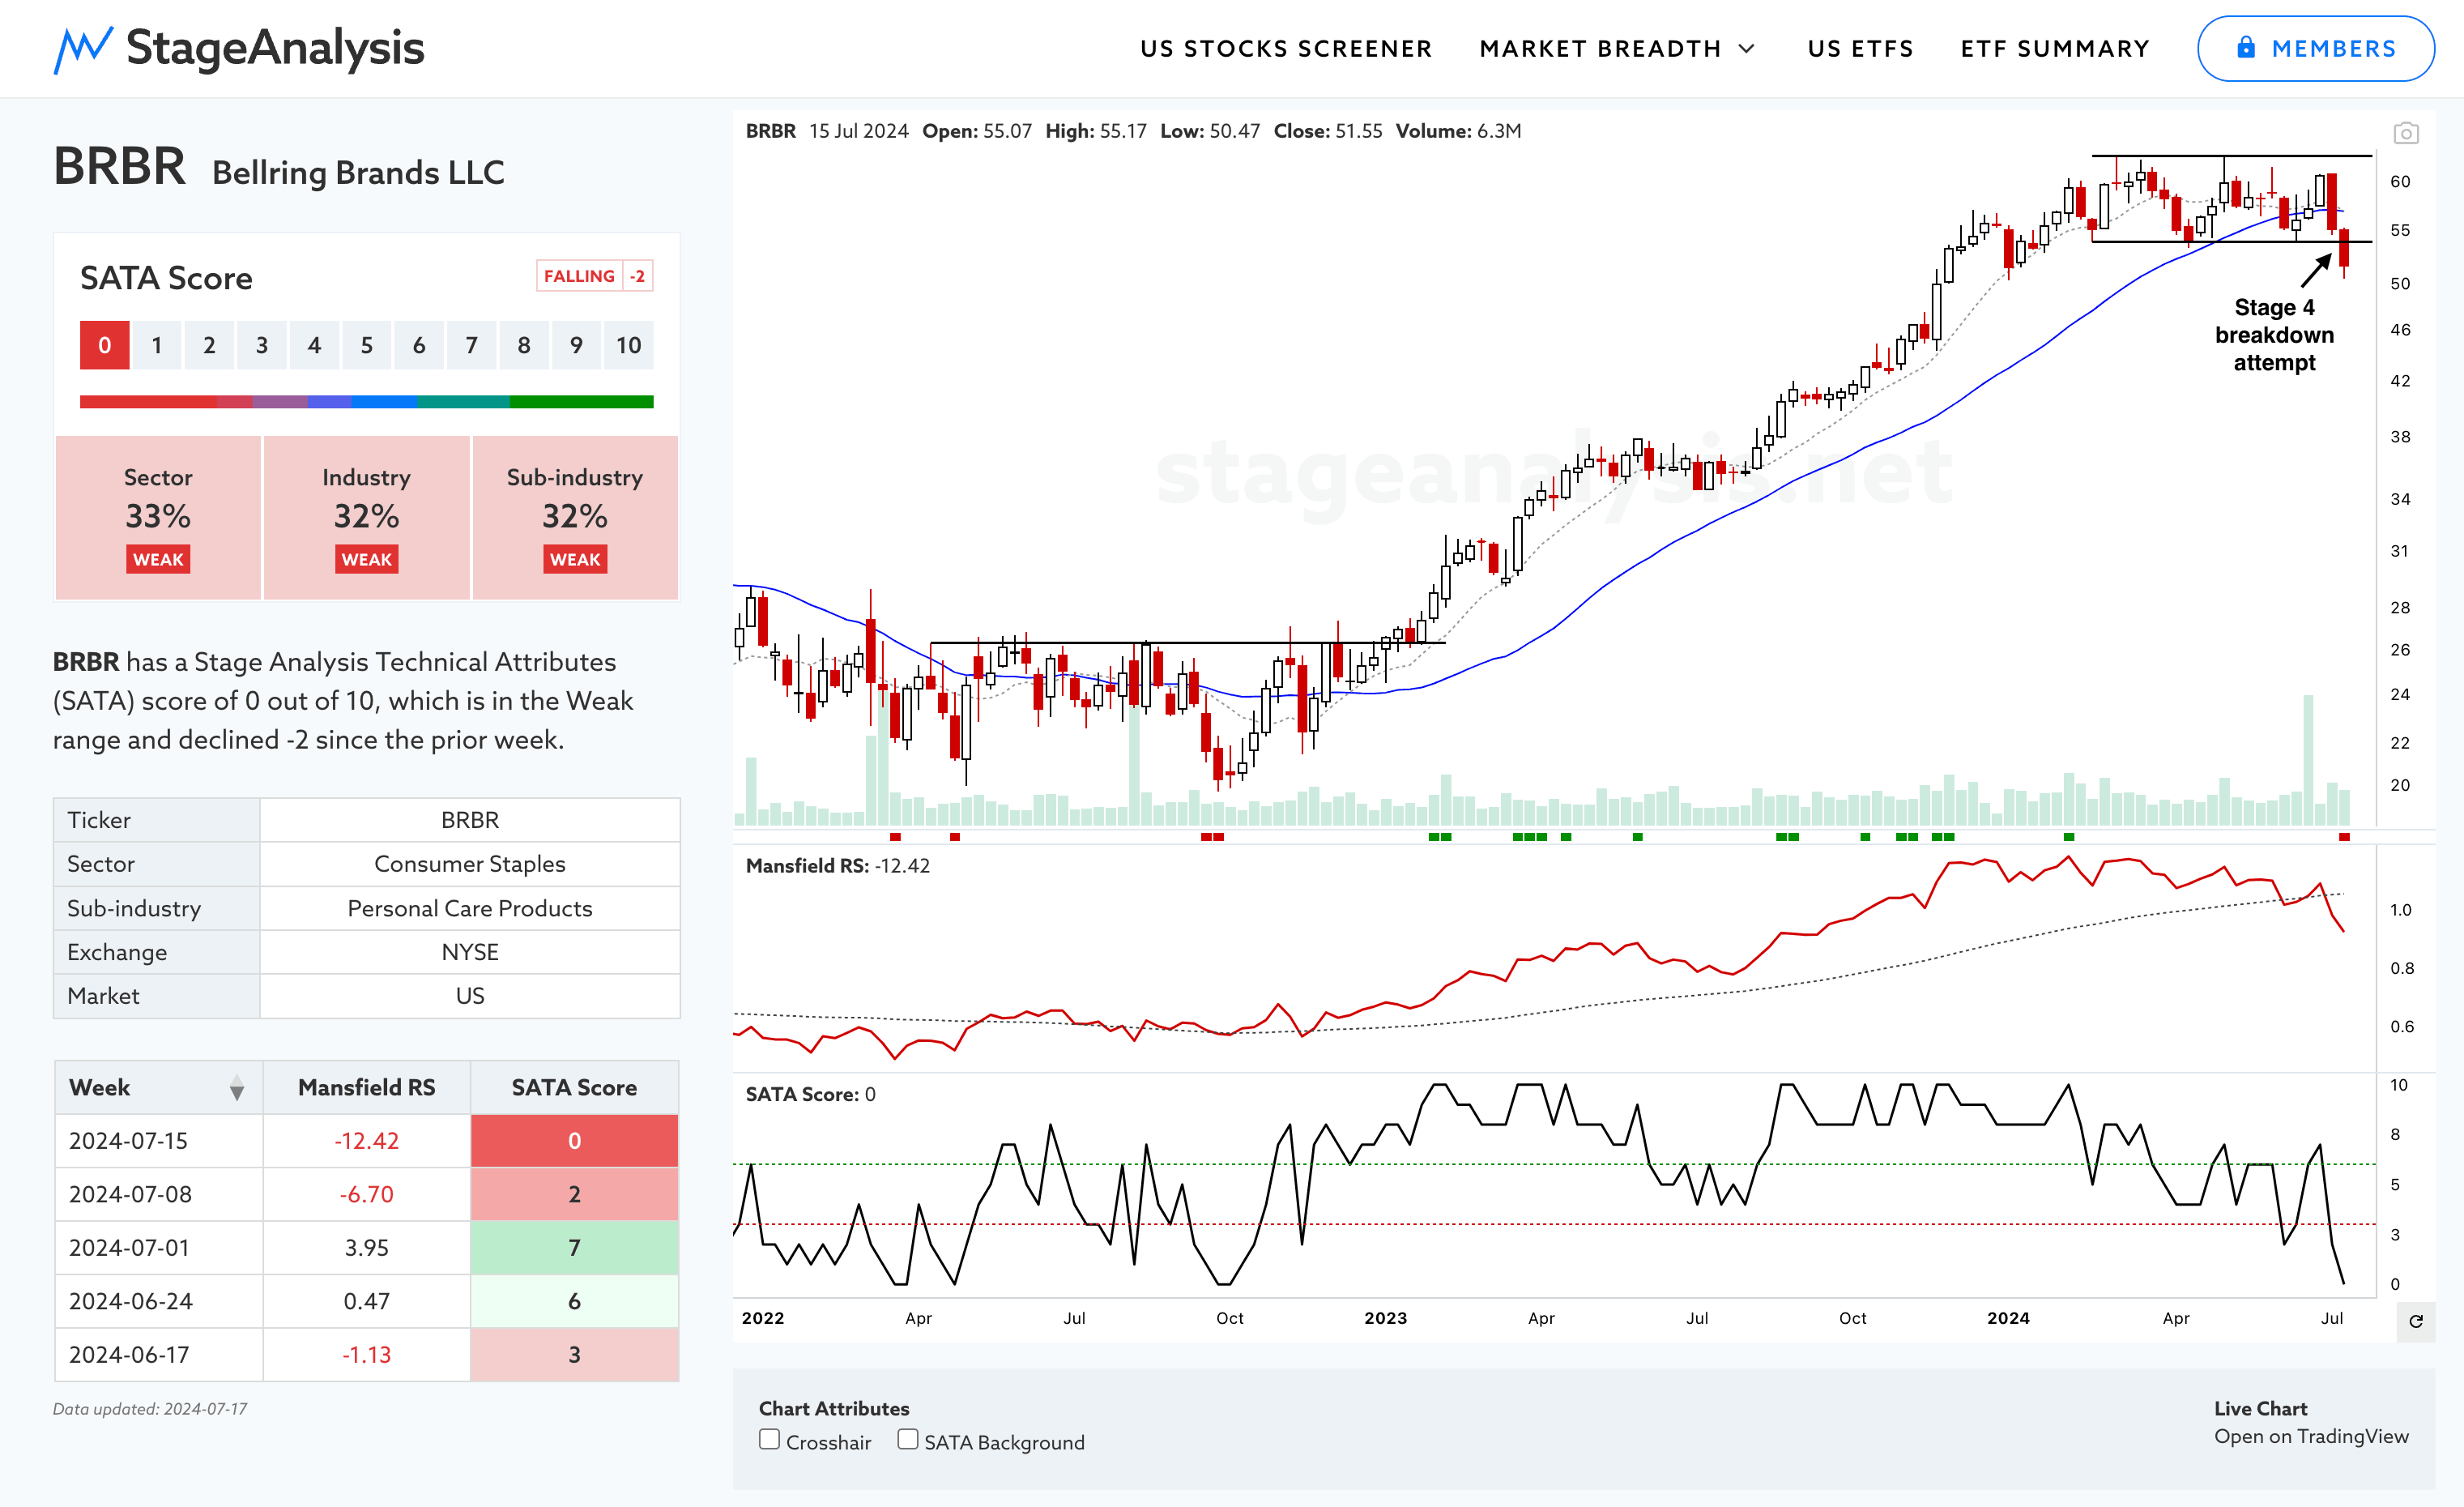The image size is (2464, 1507).
Task: Click the 2024-07-01 week cell
Action: click(x=159, y=1248)
